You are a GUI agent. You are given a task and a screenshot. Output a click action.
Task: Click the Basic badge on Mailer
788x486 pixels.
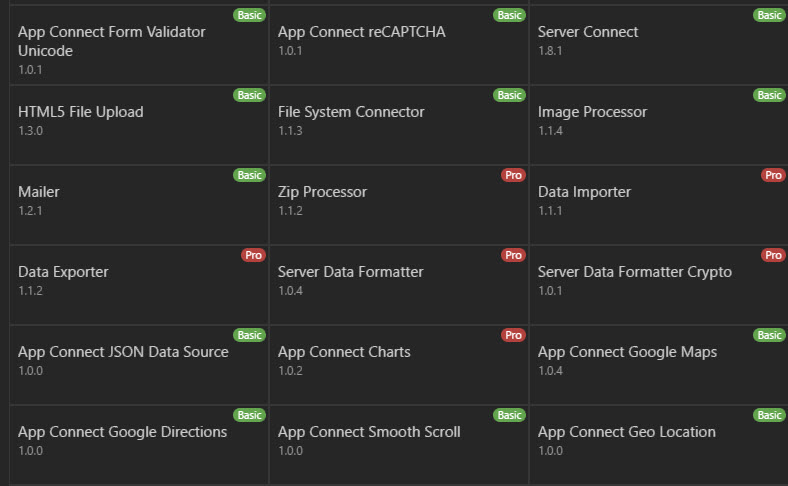[x=249, y=175]
